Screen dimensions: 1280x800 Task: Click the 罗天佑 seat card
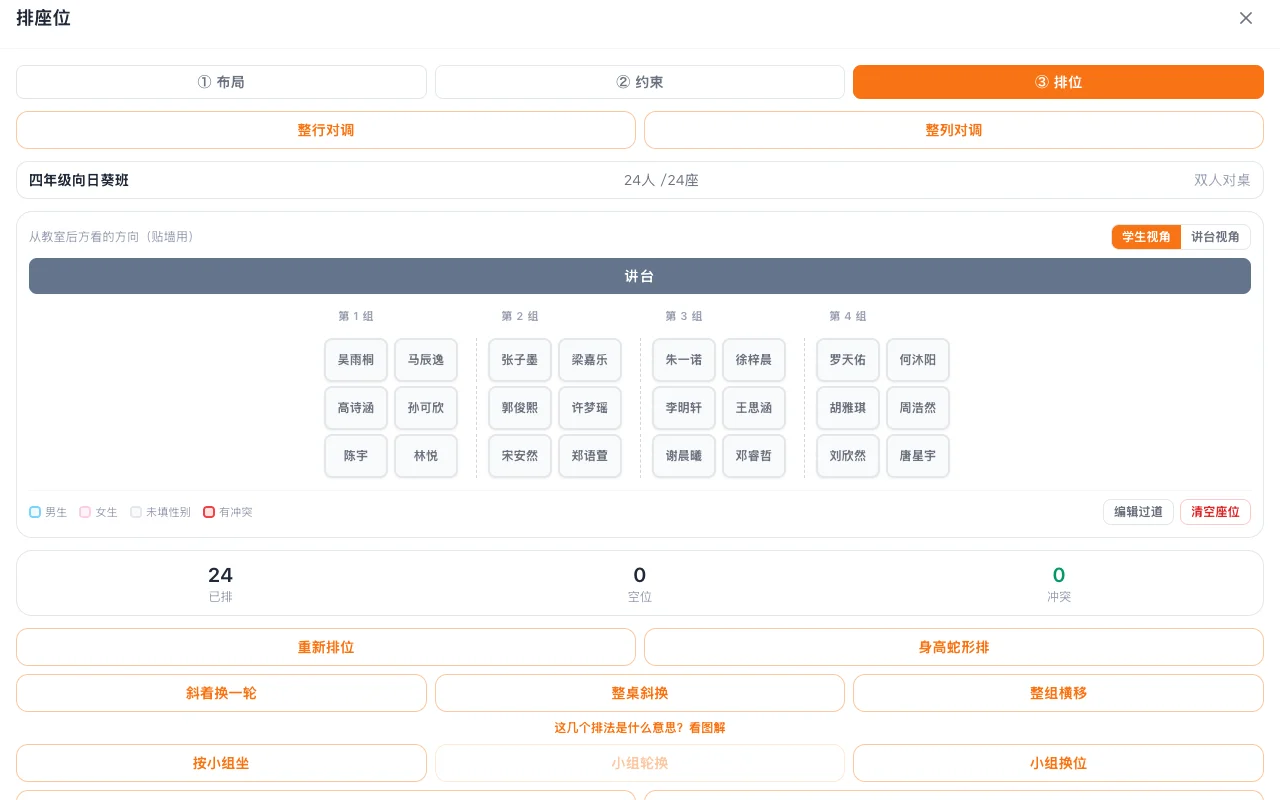[x=848, y=360]
